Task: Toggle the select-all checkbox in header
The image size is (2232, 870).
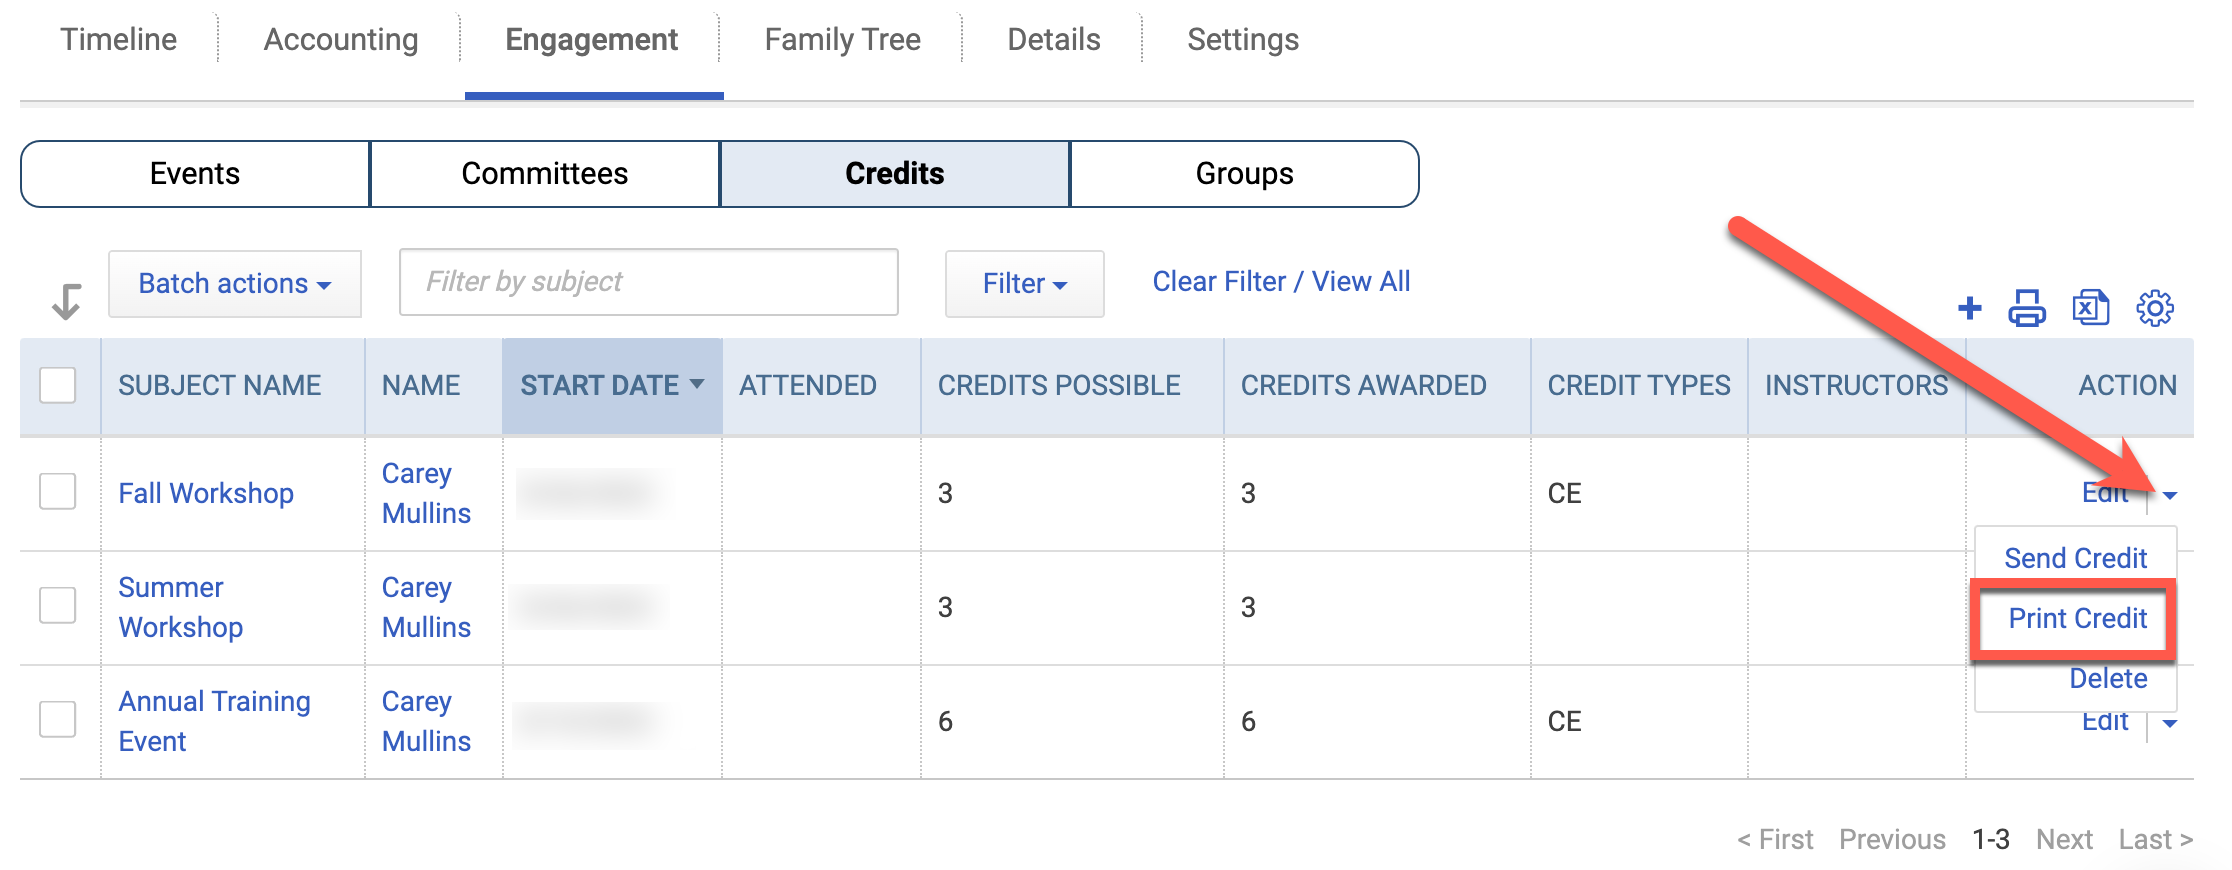Action: [x=58, y=385]
